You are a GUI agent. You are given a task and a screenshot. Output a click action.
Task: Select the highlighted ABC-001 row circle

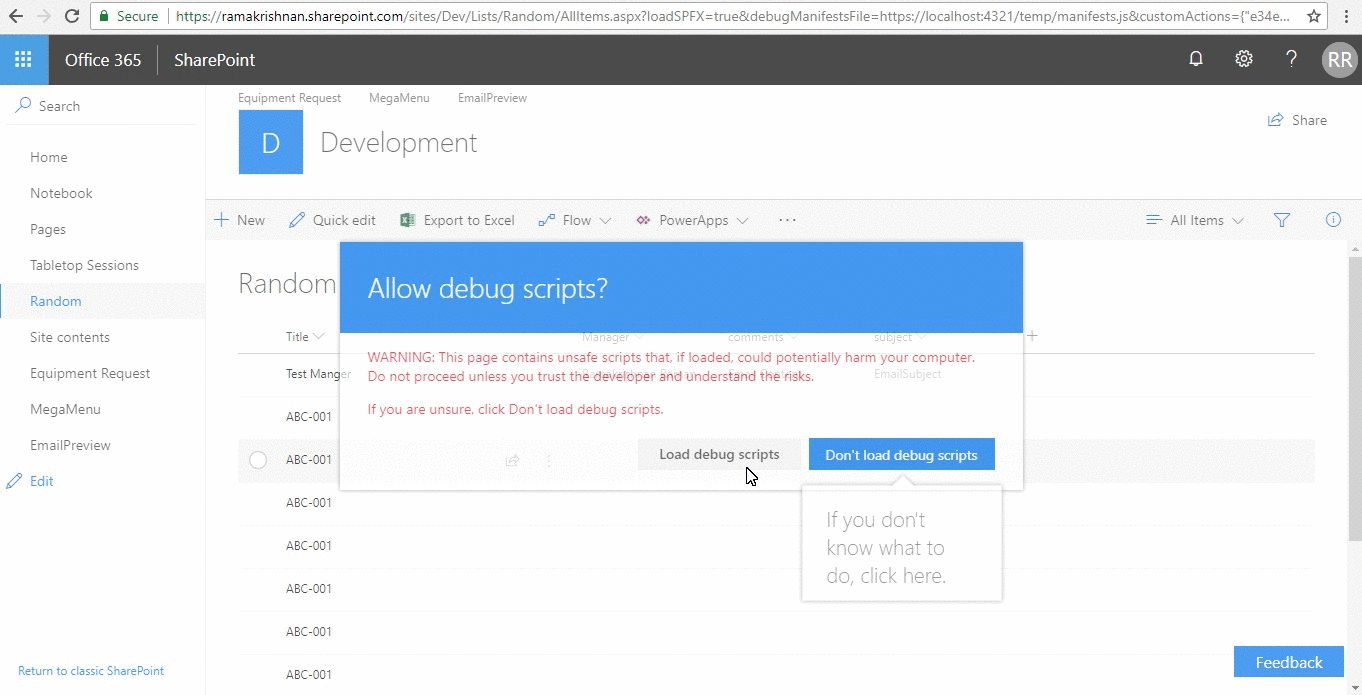click(x=258, y=460)
